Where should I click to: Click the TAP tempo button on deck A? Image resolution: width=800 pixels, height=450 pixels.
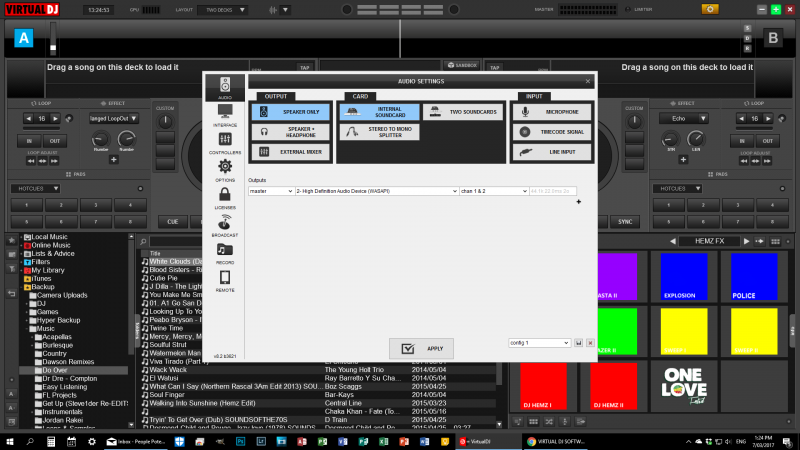click(305, 67)
